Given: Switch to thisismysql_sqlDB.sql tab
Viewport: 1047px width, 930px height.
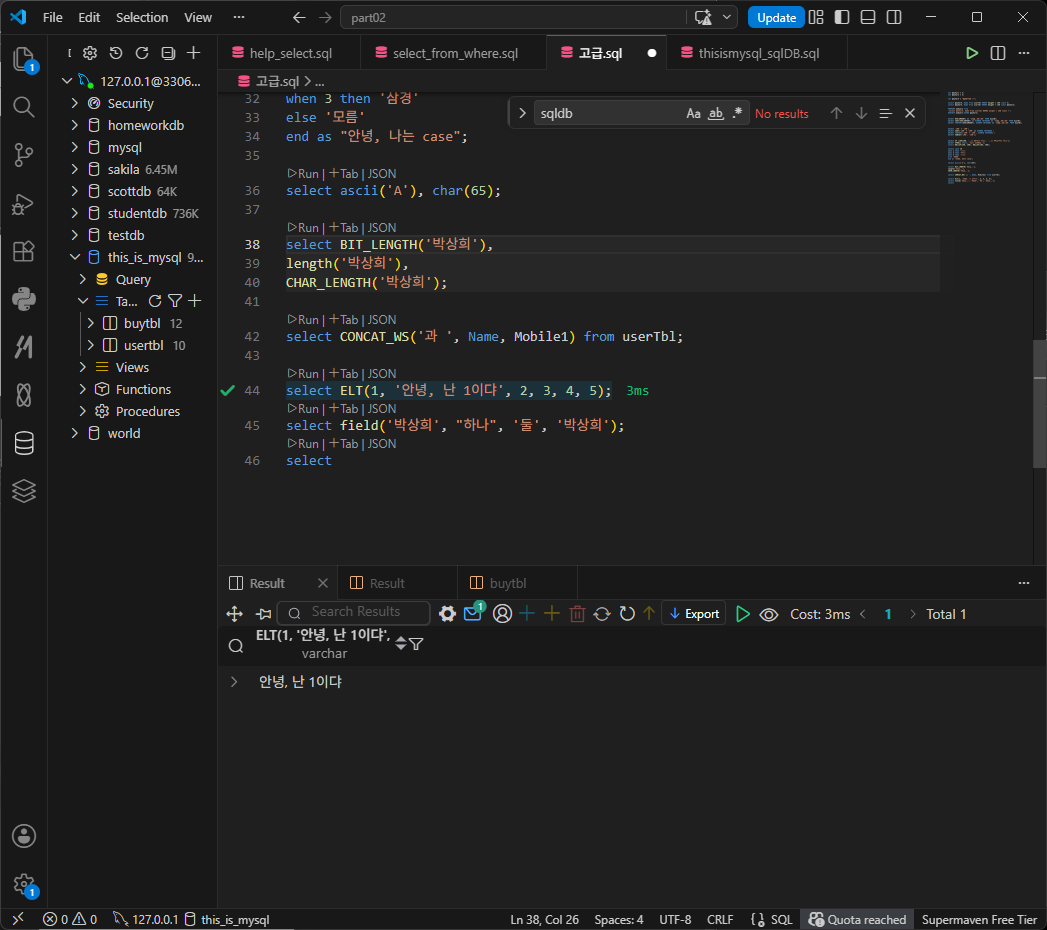Looking at the screenshot, I should (757, 53).
